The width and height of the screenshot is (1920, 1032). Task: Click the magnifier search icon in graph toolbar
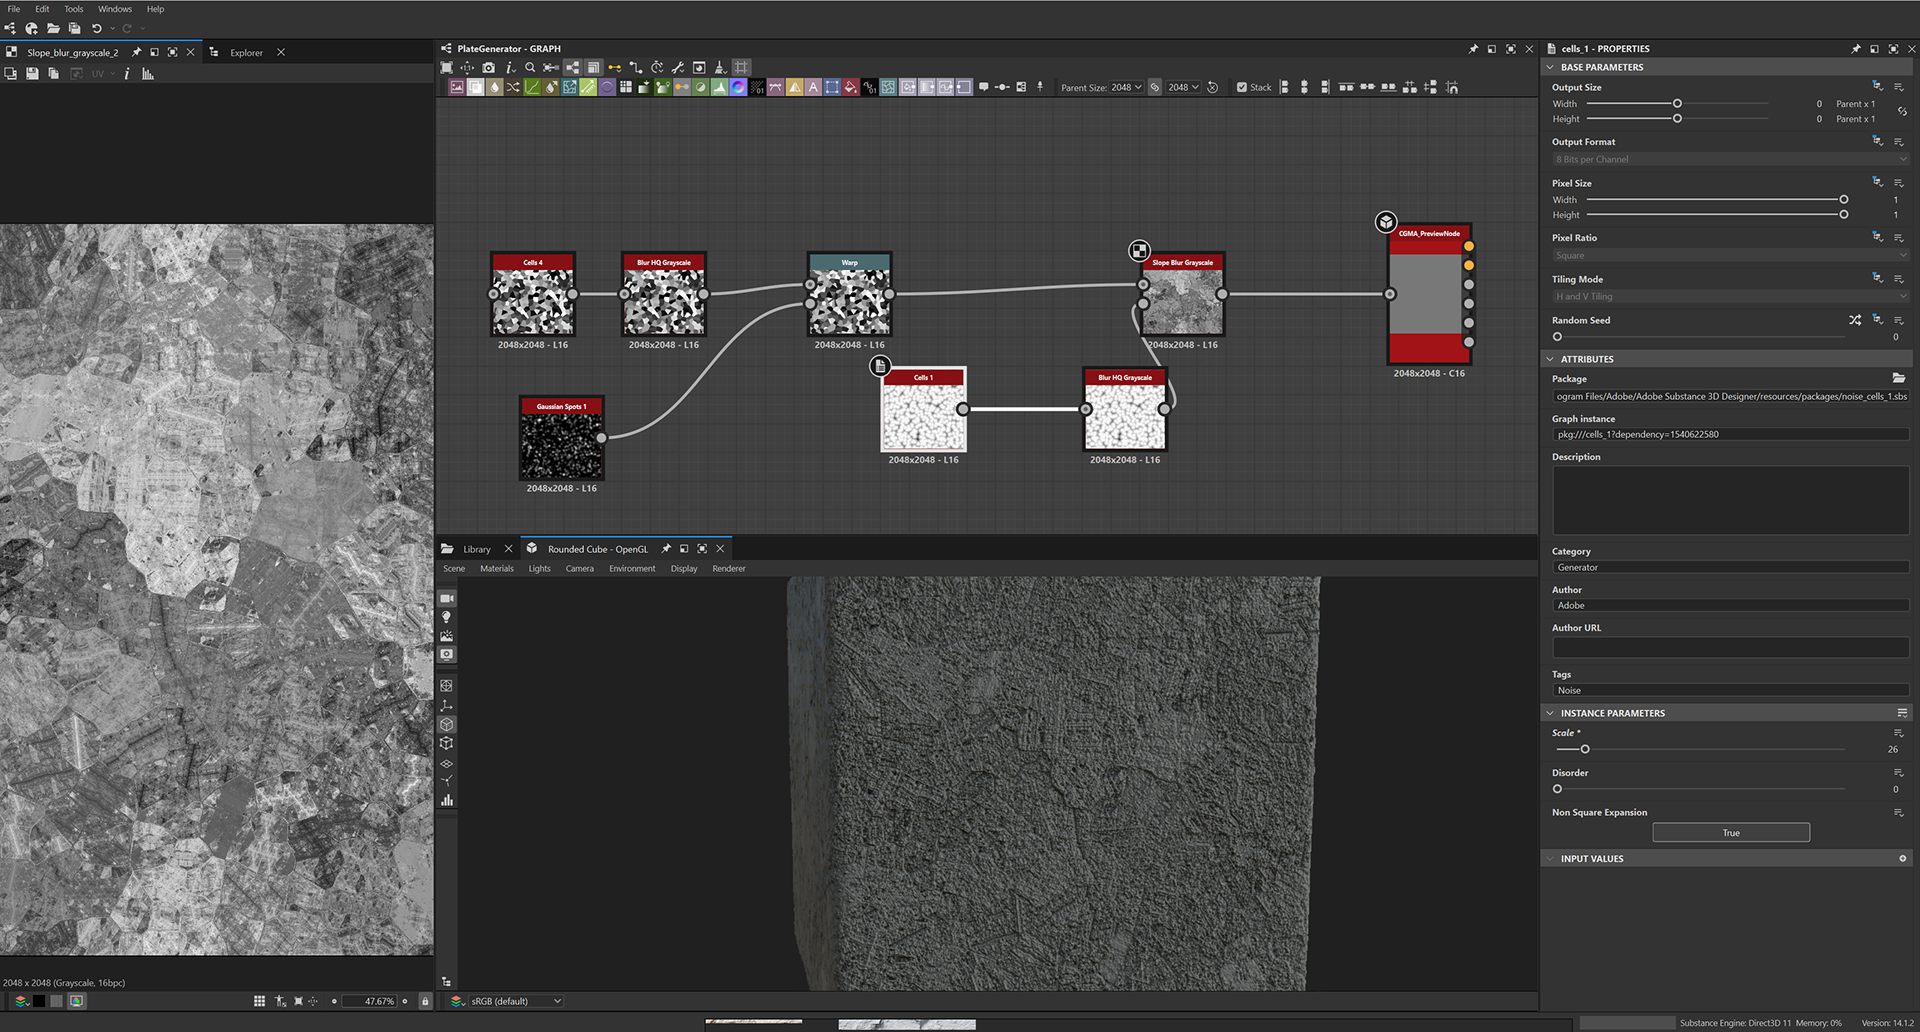pyautogui.click(x=530, y=68)
